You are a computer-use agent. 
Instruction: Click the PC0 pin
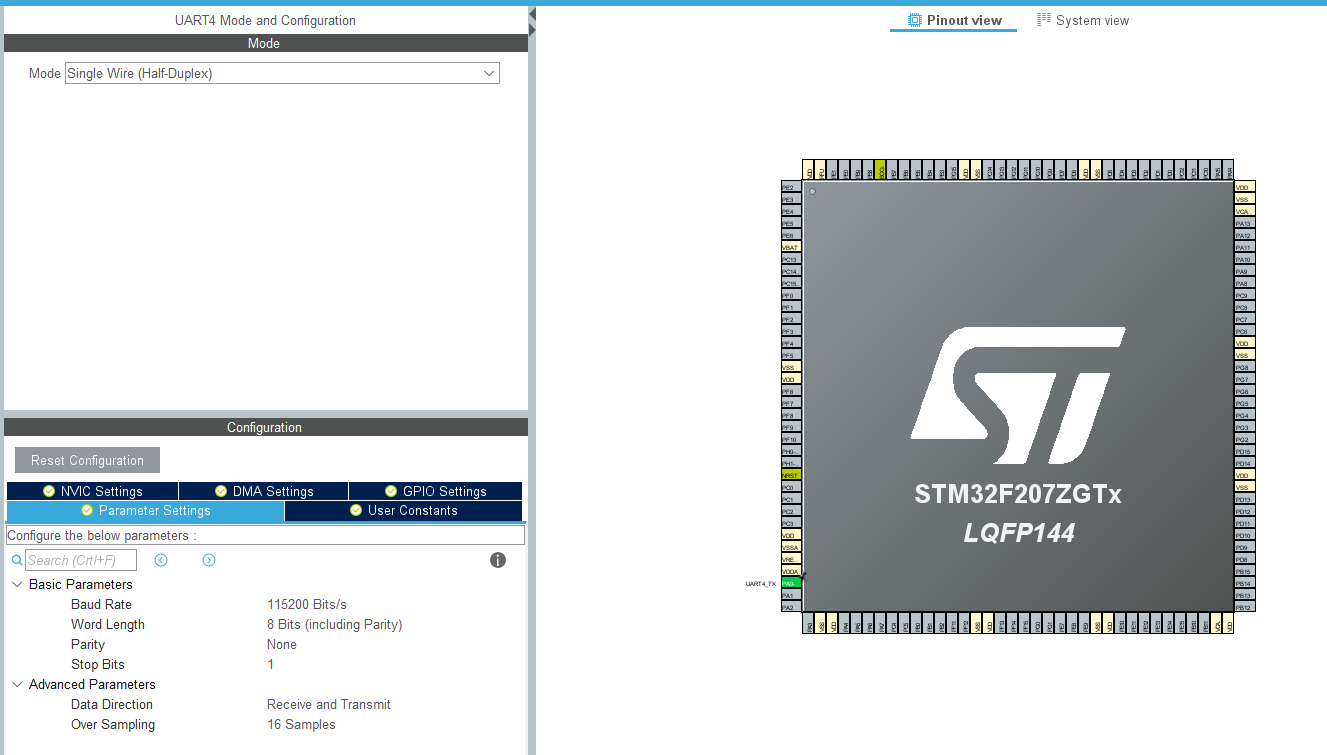click(x=791, y=487)
